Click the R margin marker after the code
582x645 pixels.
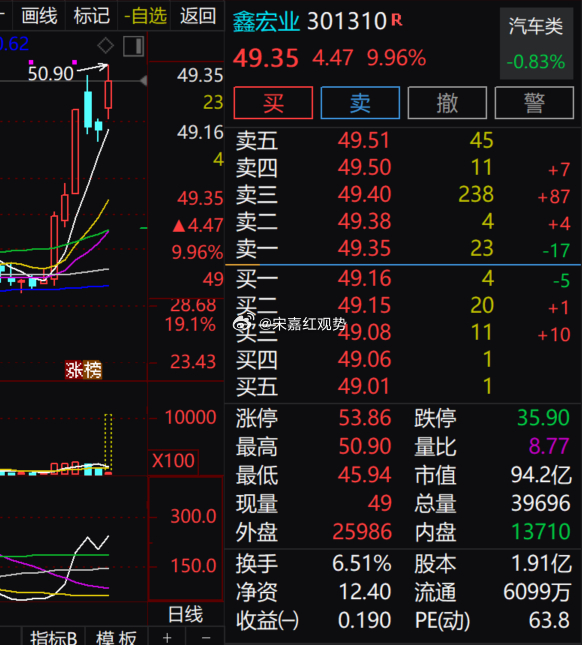click(397, 19)
